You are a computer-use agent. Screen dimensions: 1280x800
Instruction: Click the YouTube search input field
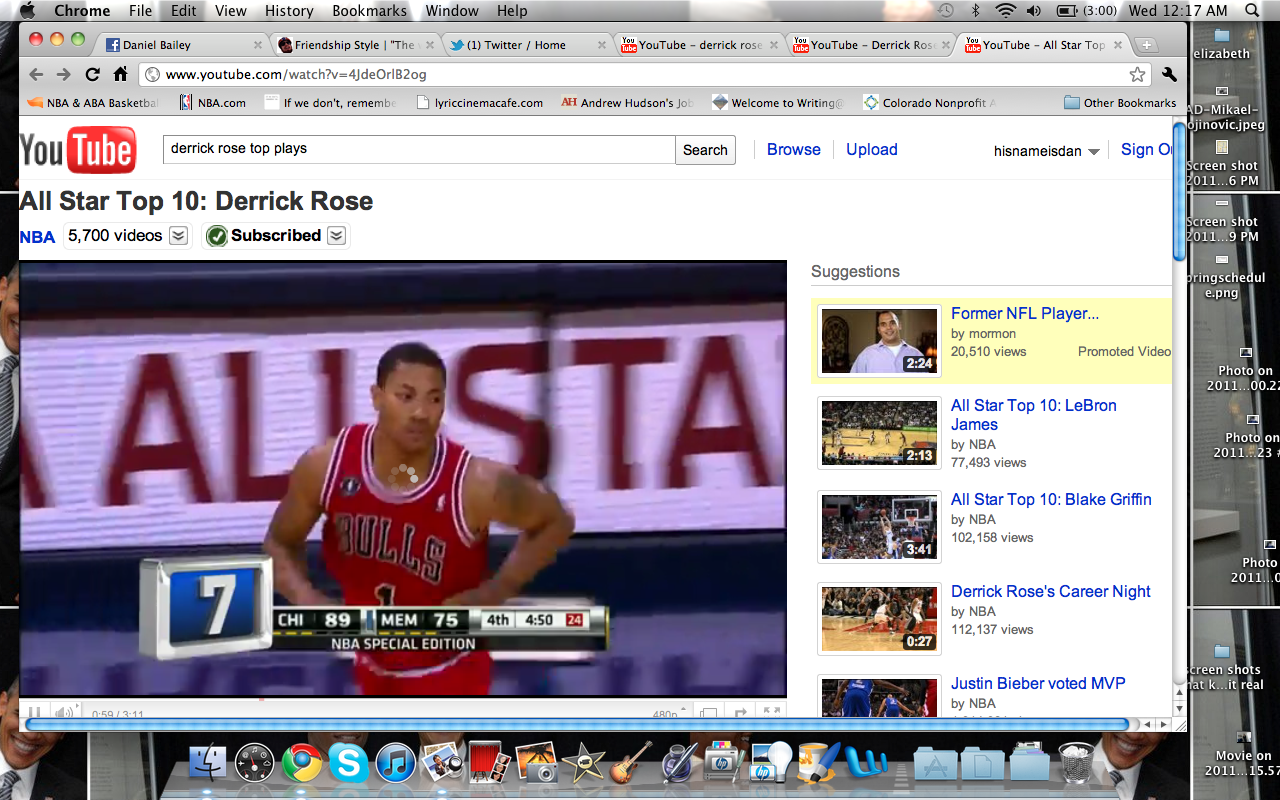click(x=419, y=149)
